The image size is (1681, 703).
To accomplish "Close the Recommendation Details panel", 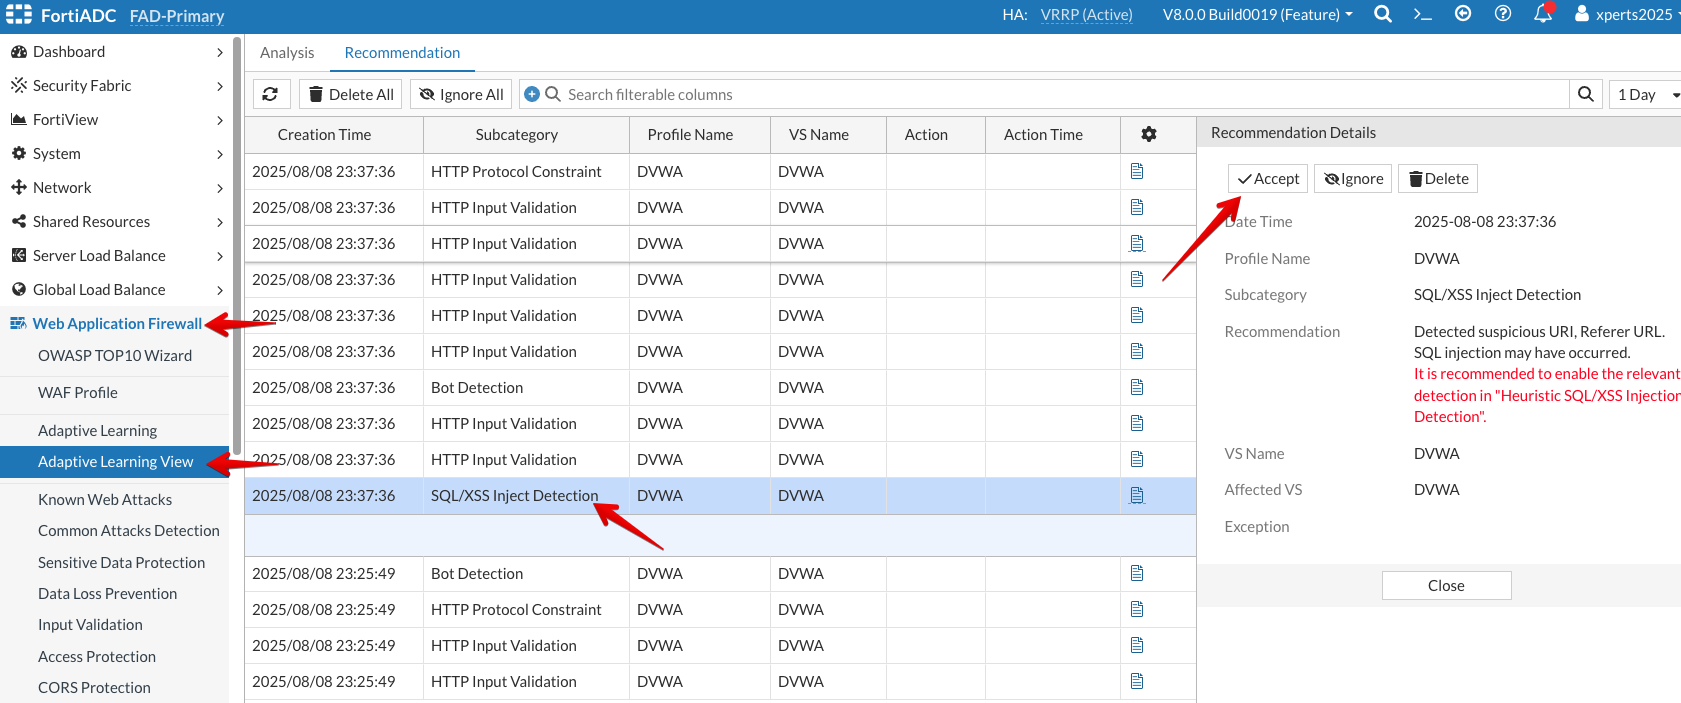I will point(1446,586).
